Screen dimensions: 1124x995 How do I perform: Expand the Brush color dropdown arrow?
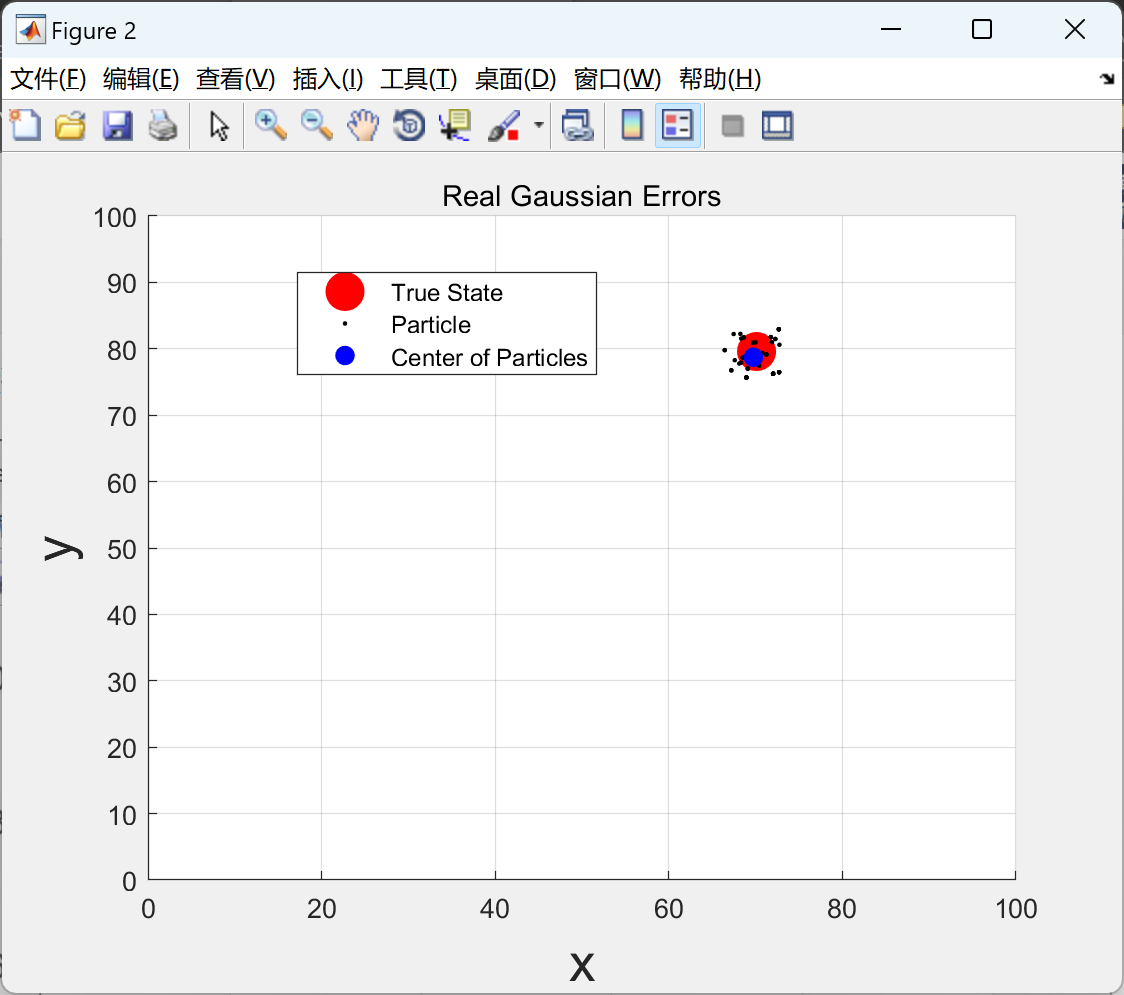coord(539,125)
